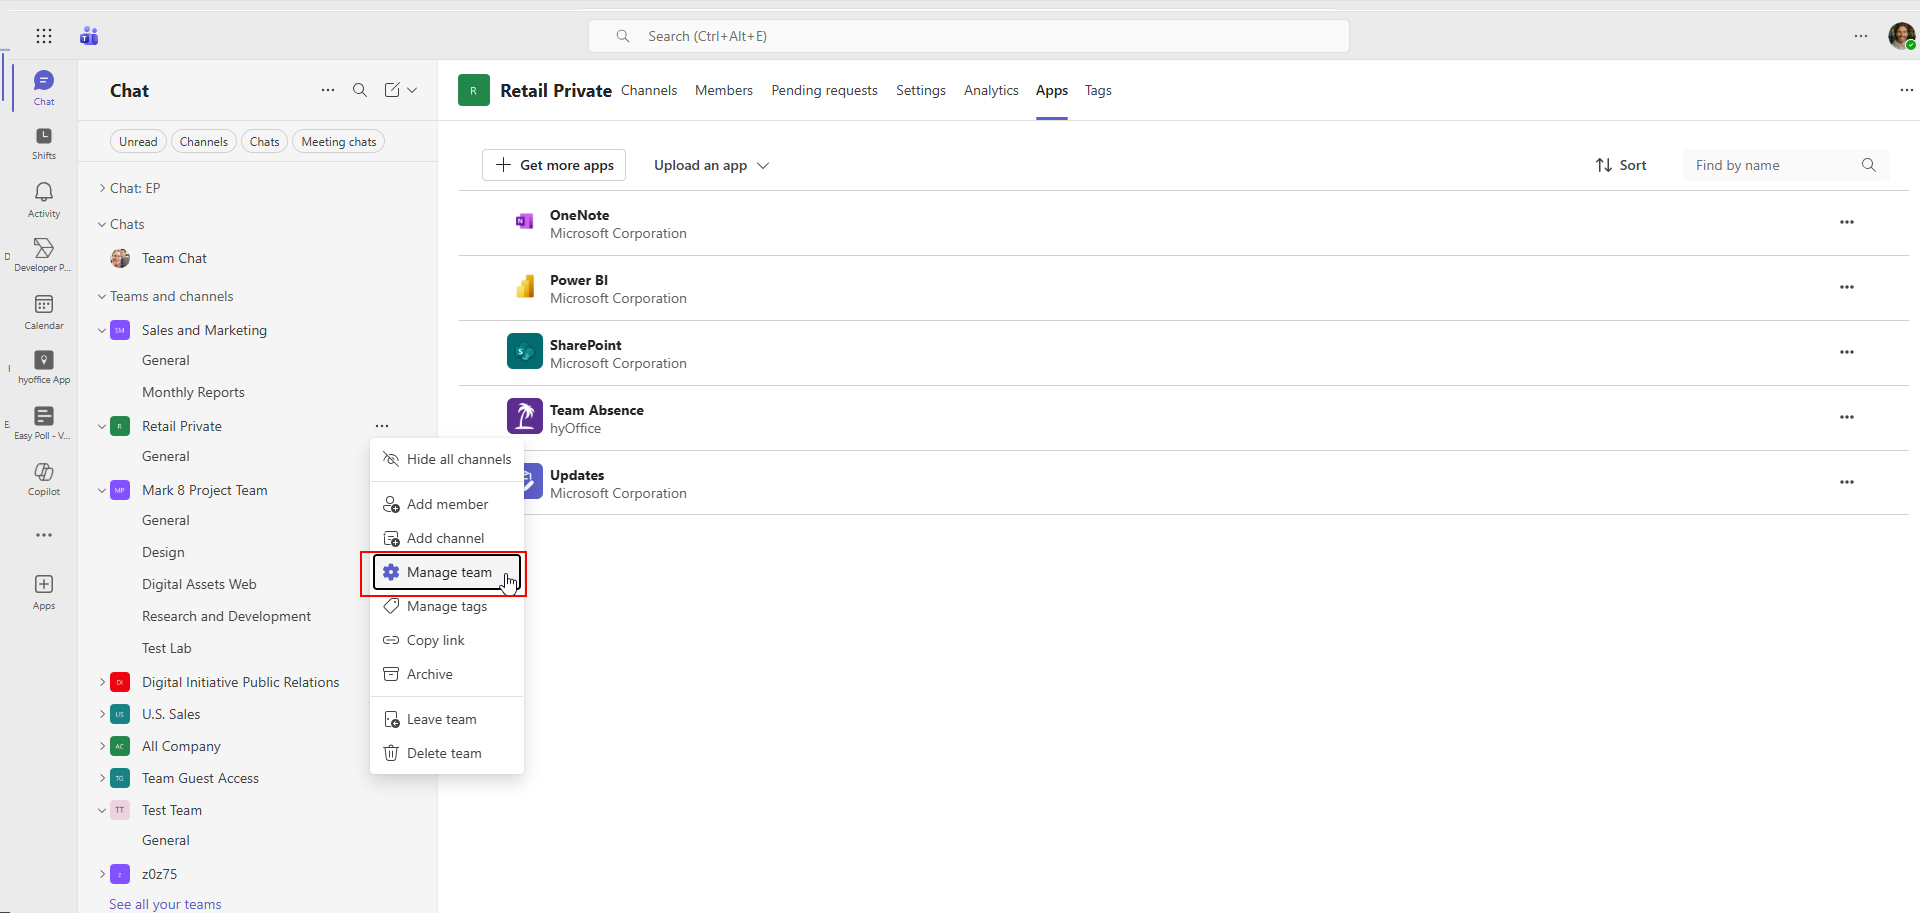Toggle the Unread filter chip
Image resolution: width=1920 pixels, height=913 pixels.
click(137, 141)
